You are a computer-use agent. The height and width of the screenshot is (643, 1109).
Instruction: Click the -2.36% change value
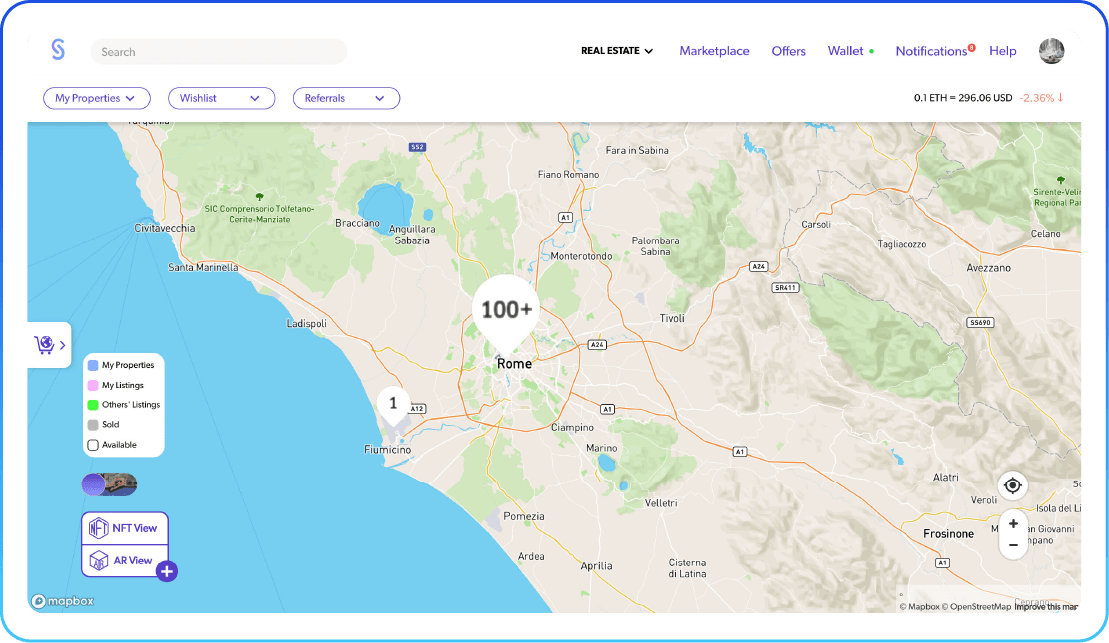click(x=1036, y=98)
